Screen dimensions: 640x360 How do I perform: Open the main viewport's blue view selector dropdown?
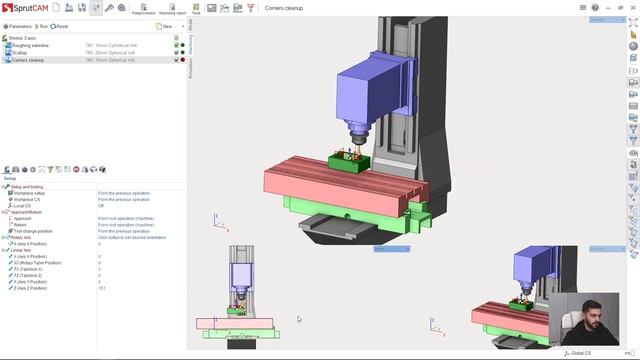[607, 20]
